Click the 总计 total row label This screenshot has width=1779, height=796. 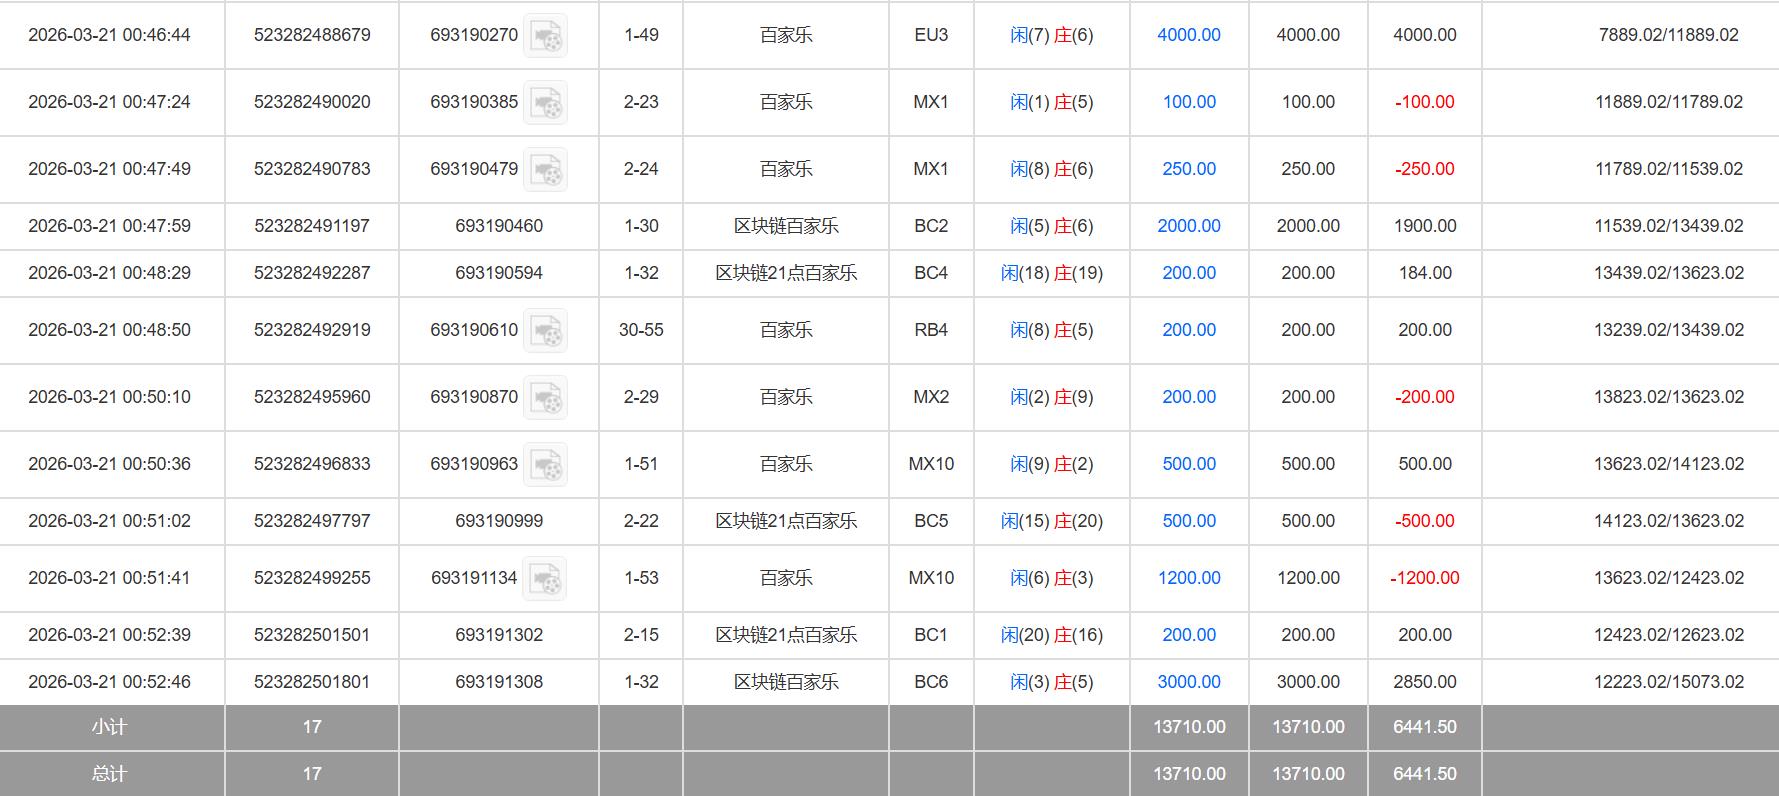coord(110,774)
